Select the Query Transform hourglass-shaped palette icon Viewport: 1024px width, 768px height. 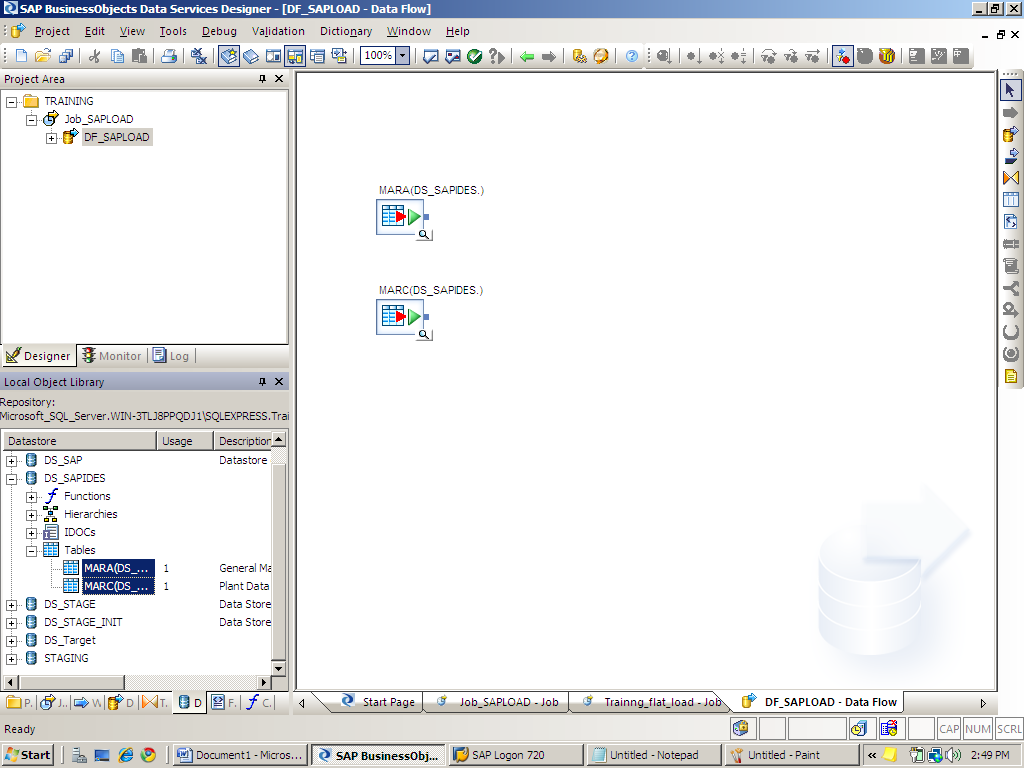pyautogui.click(x=1010, y=178)
